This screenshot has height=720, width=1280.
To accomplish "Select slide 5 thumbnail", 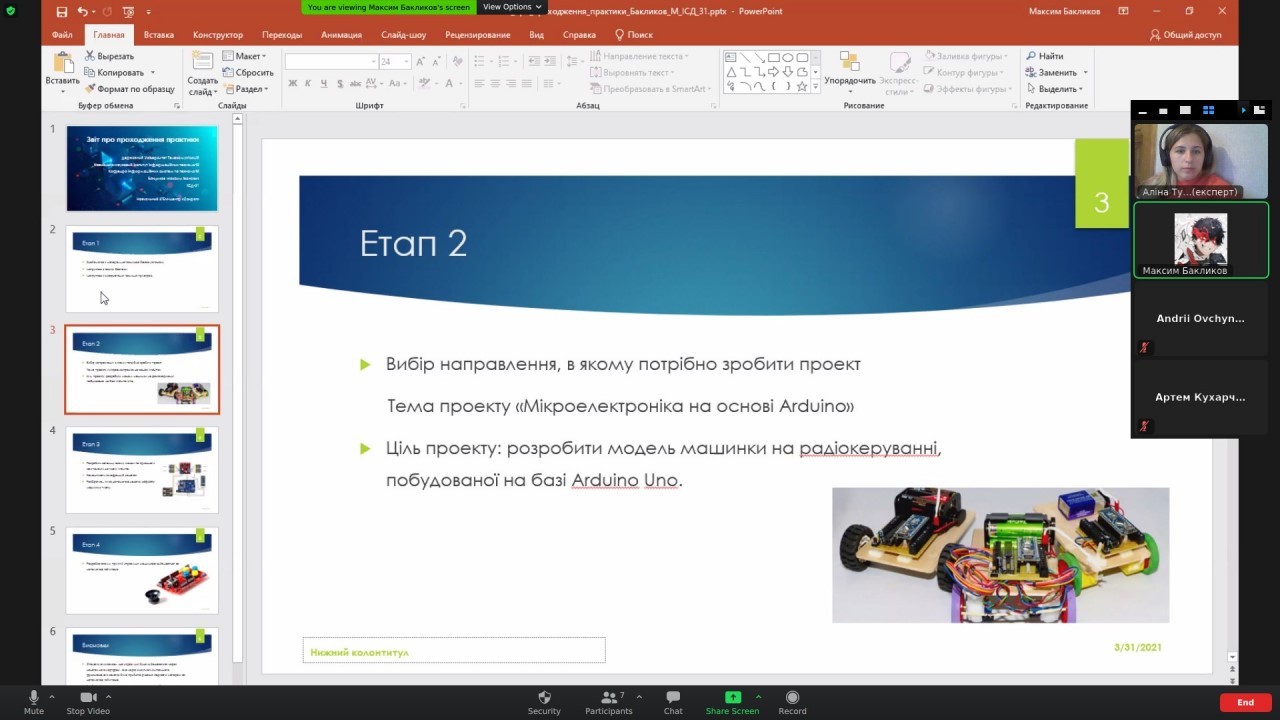I will [x=142, y=570].
